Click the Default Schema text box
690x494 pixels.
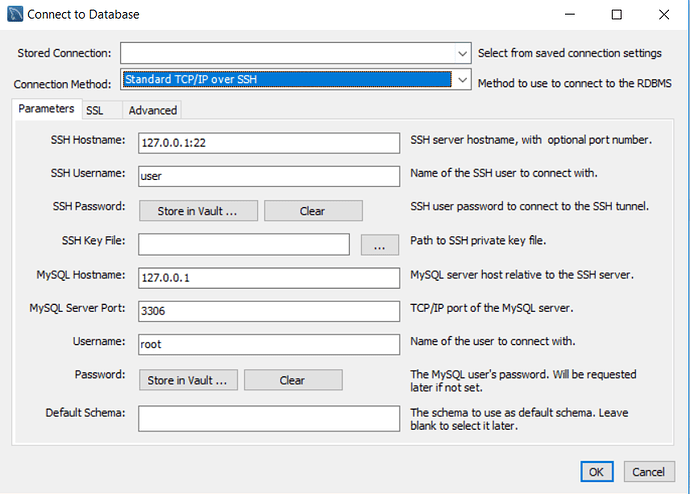(x=269, y=418)
